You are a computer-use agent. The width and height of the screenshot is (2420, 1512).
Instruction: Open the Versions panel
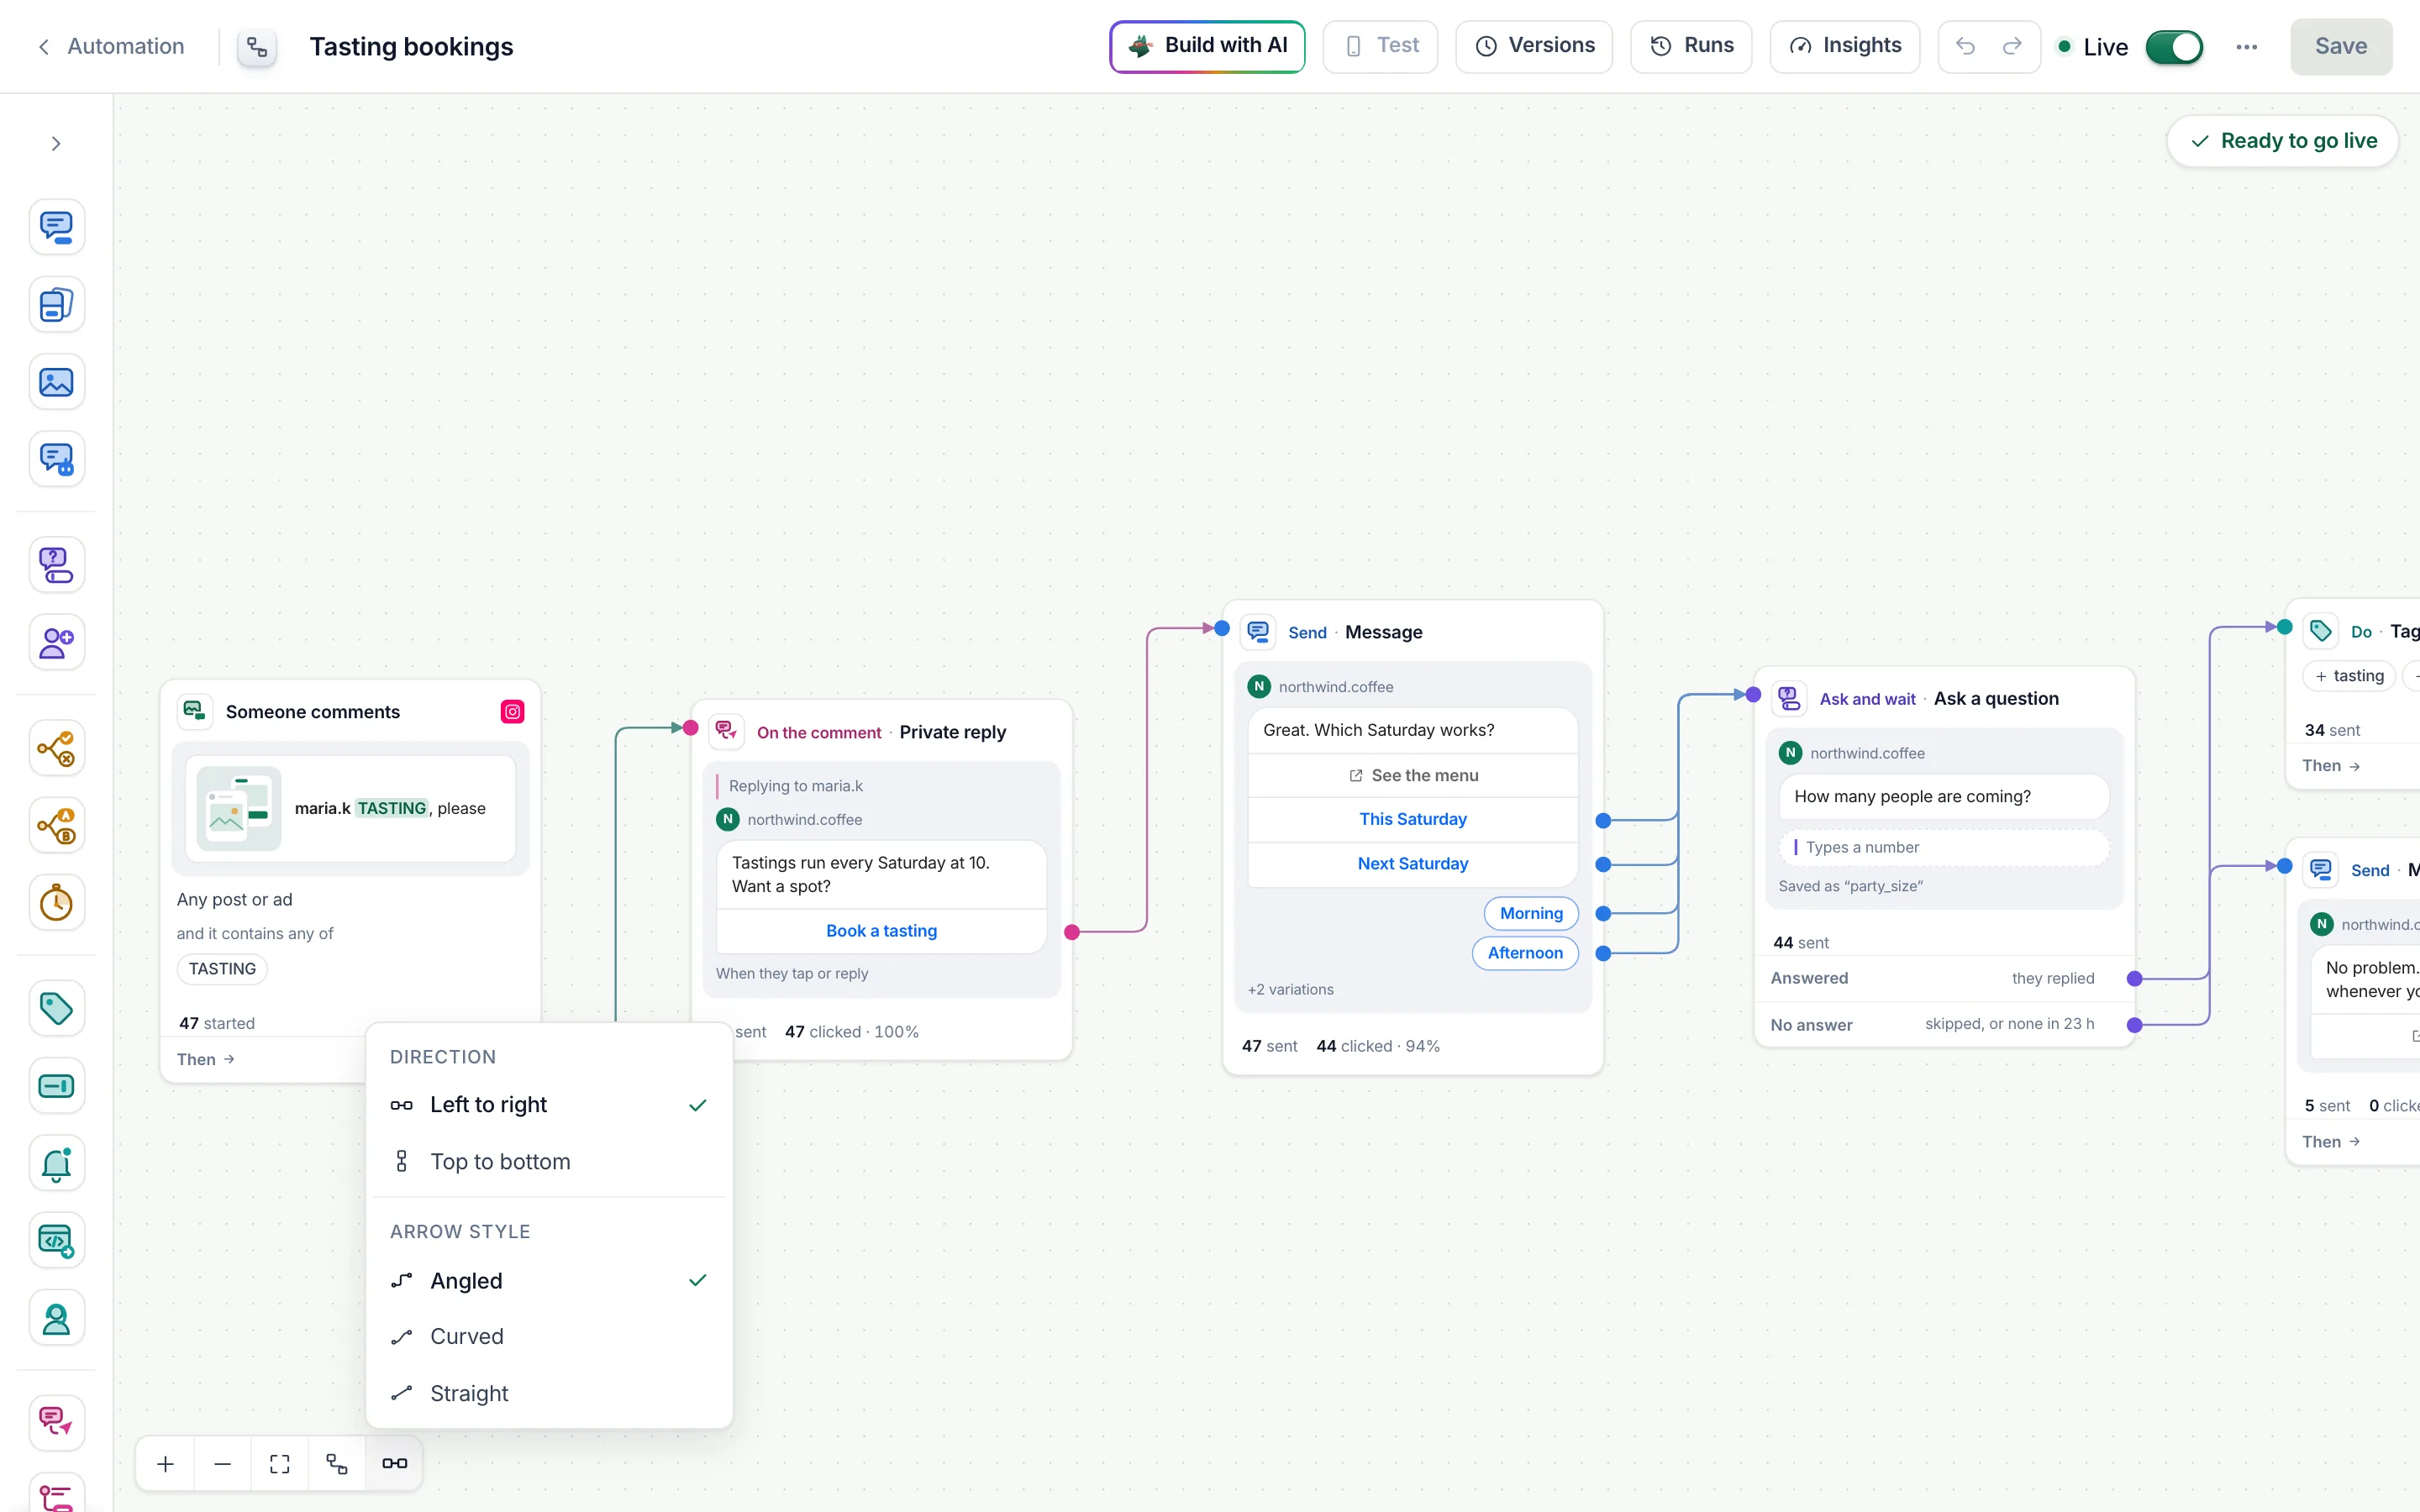[1534, 46]
